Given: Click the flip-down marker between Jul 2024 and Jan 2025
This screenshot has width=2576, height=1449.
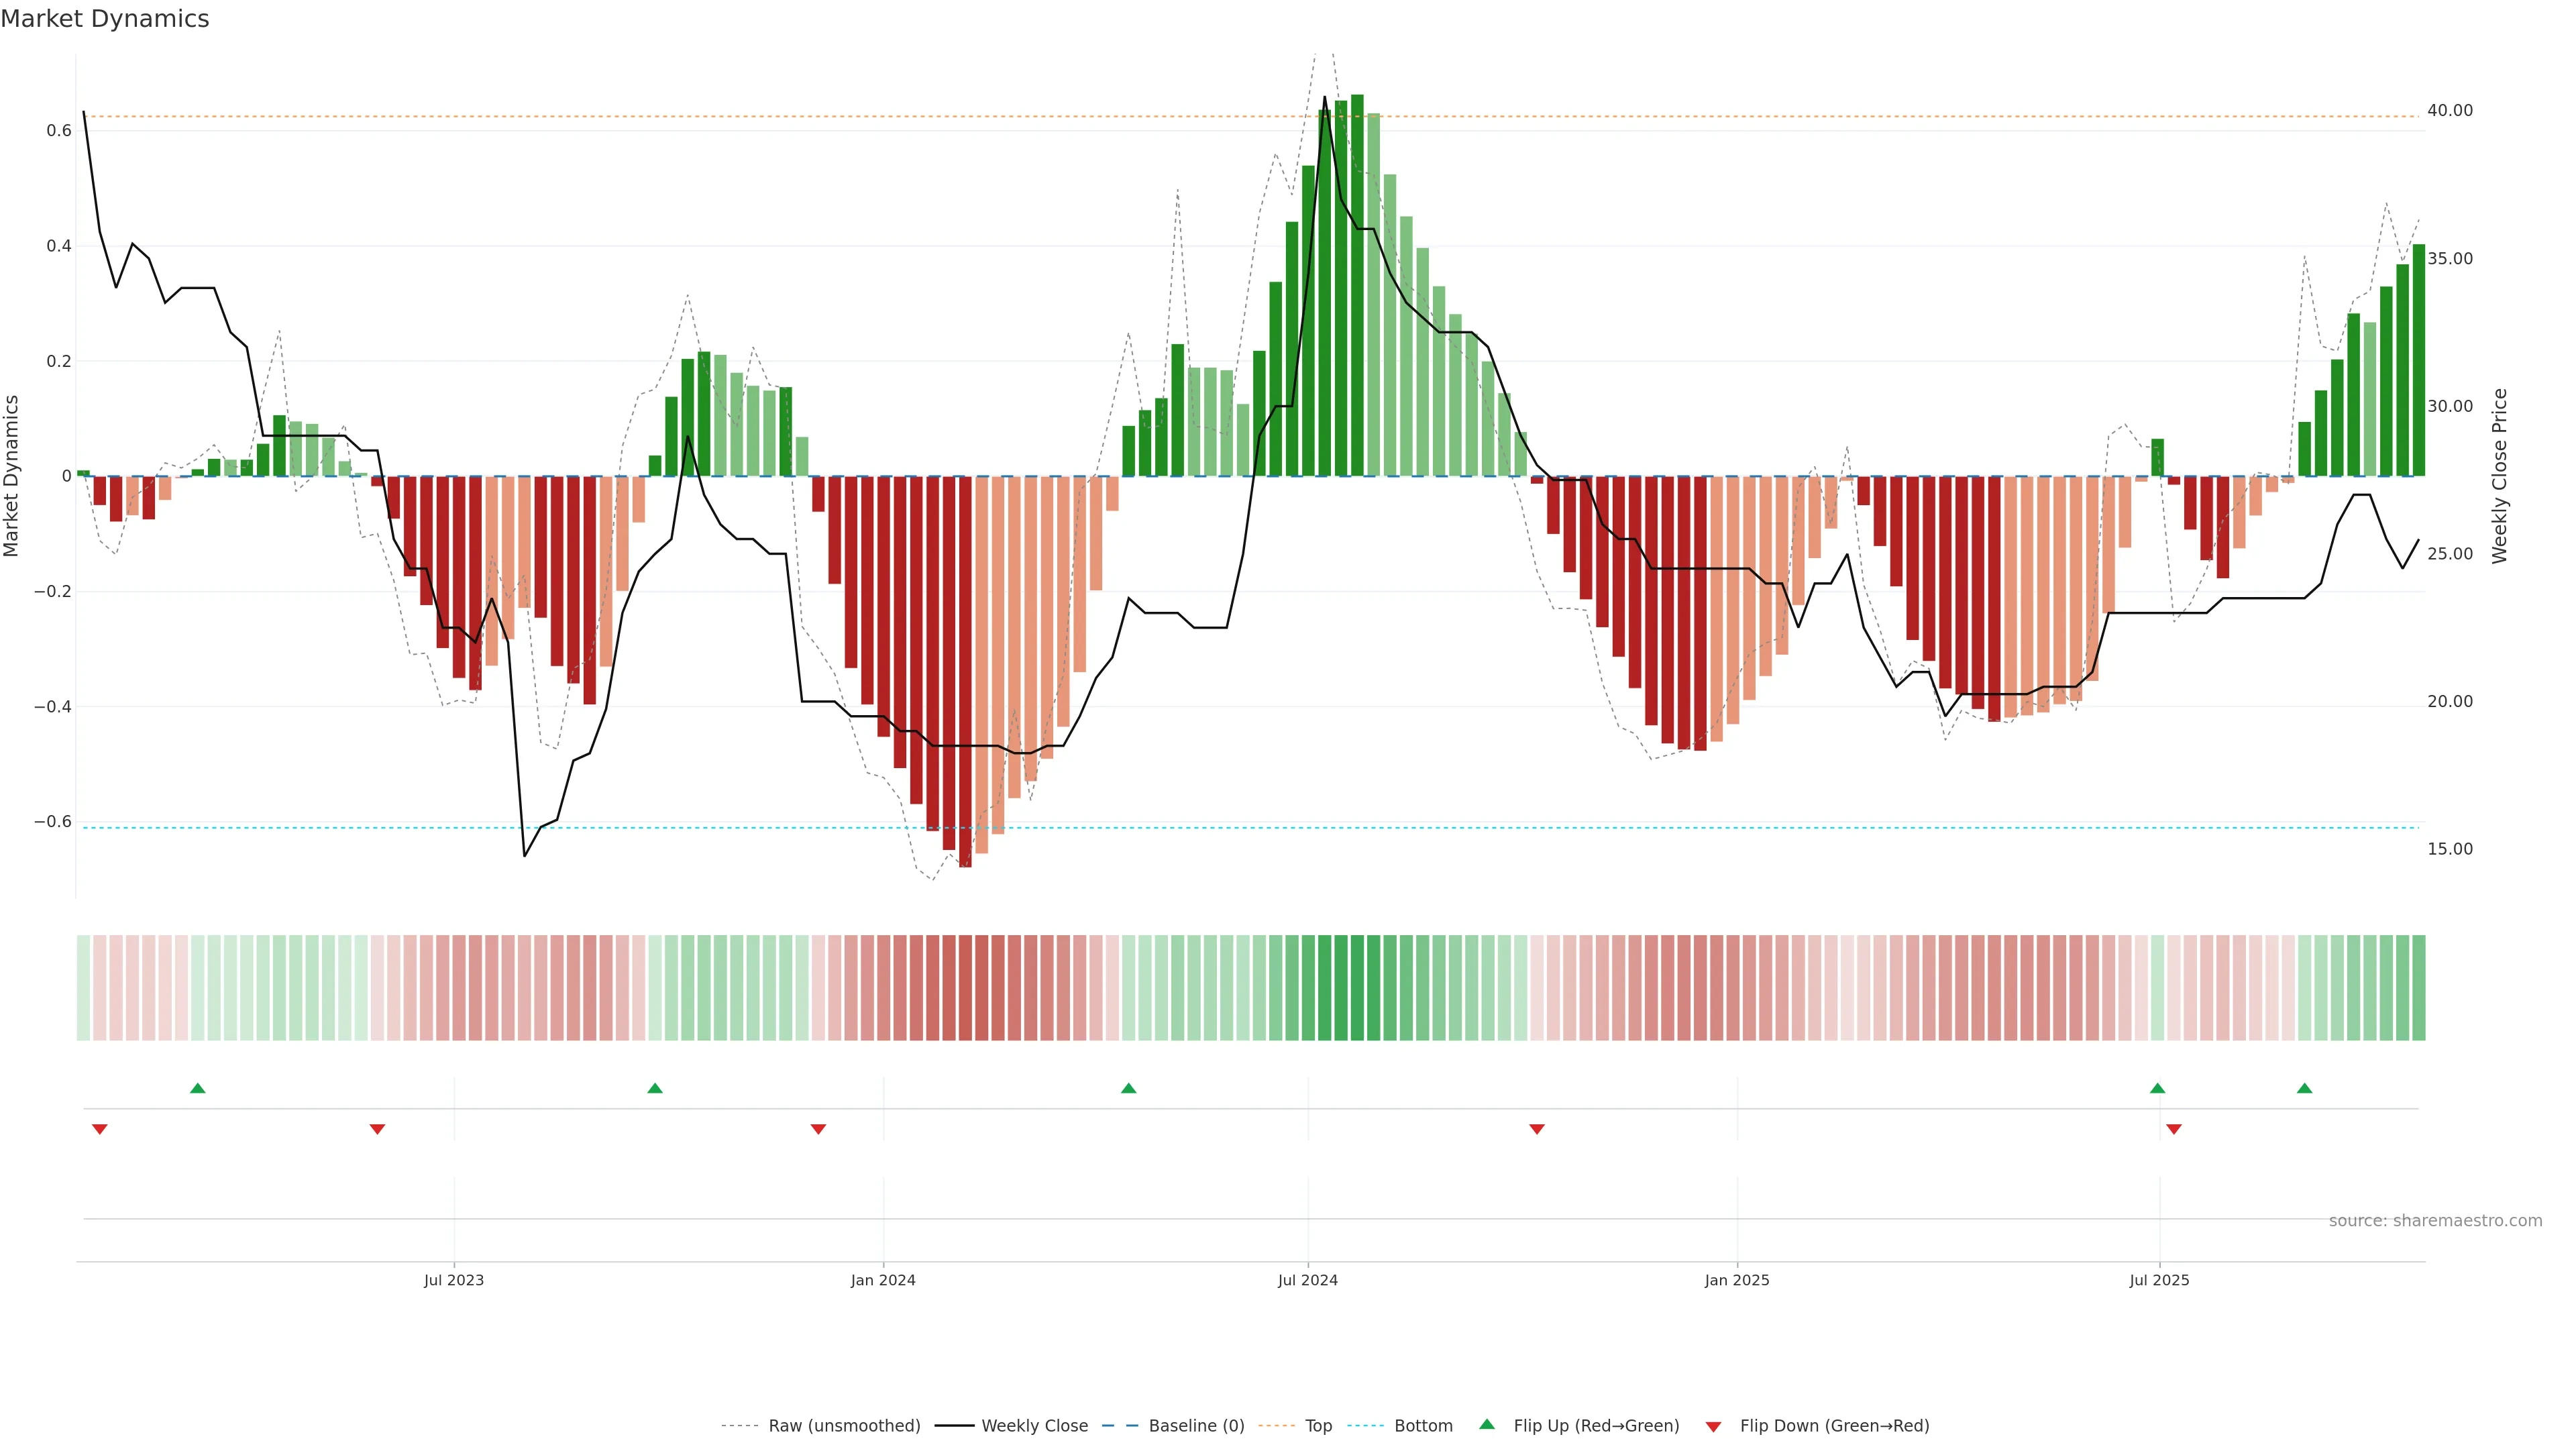Looking at the screenshot, I should pyautogui.click(x=1537, y=1129).
